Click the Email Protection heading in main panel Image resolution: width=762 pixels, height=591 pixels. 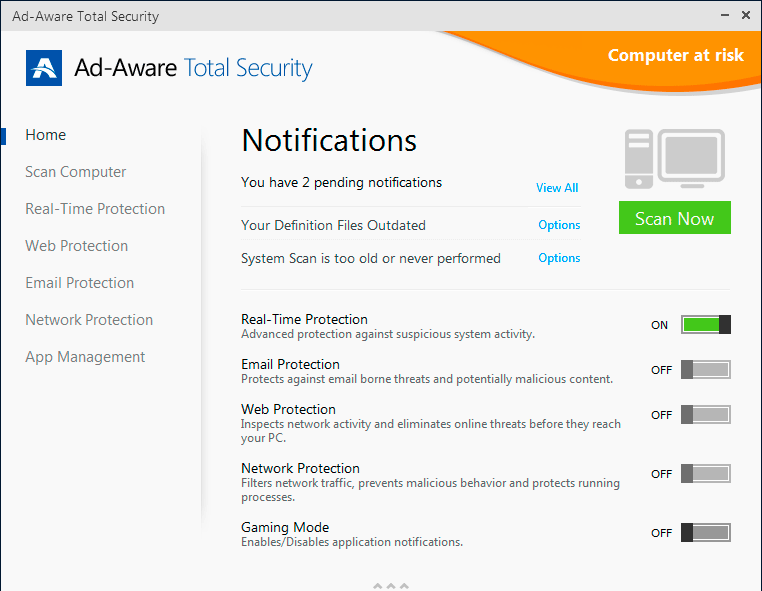[x=290, y=365]
